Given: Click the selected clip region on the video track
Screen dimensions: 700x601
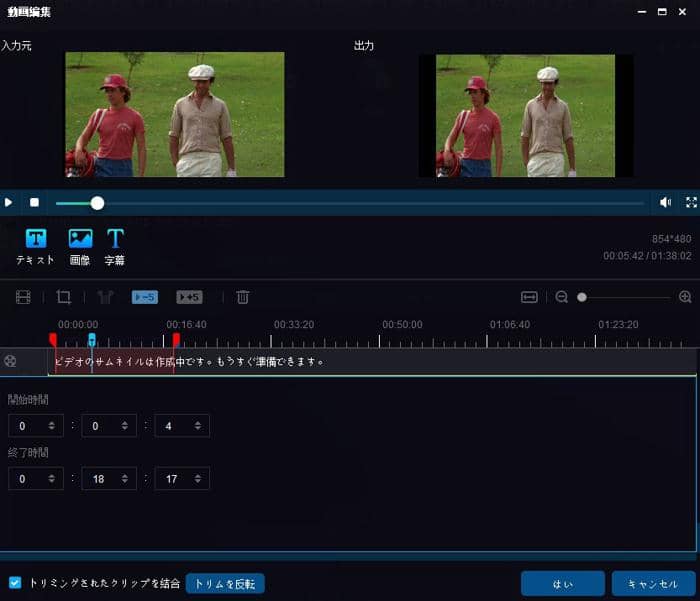Looking at the screenshot, I should tap(114, 361).
